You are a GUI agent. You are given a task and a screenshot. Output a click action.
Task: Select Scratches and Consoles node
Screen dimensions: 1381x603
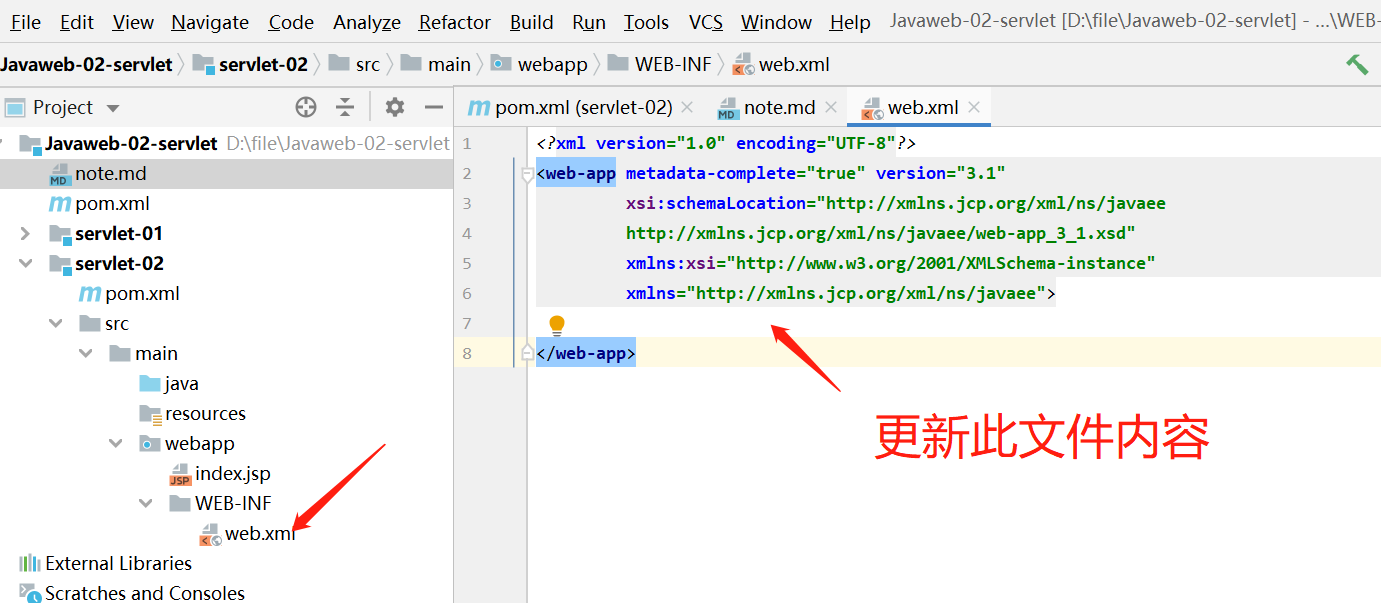tap(145, 593)
